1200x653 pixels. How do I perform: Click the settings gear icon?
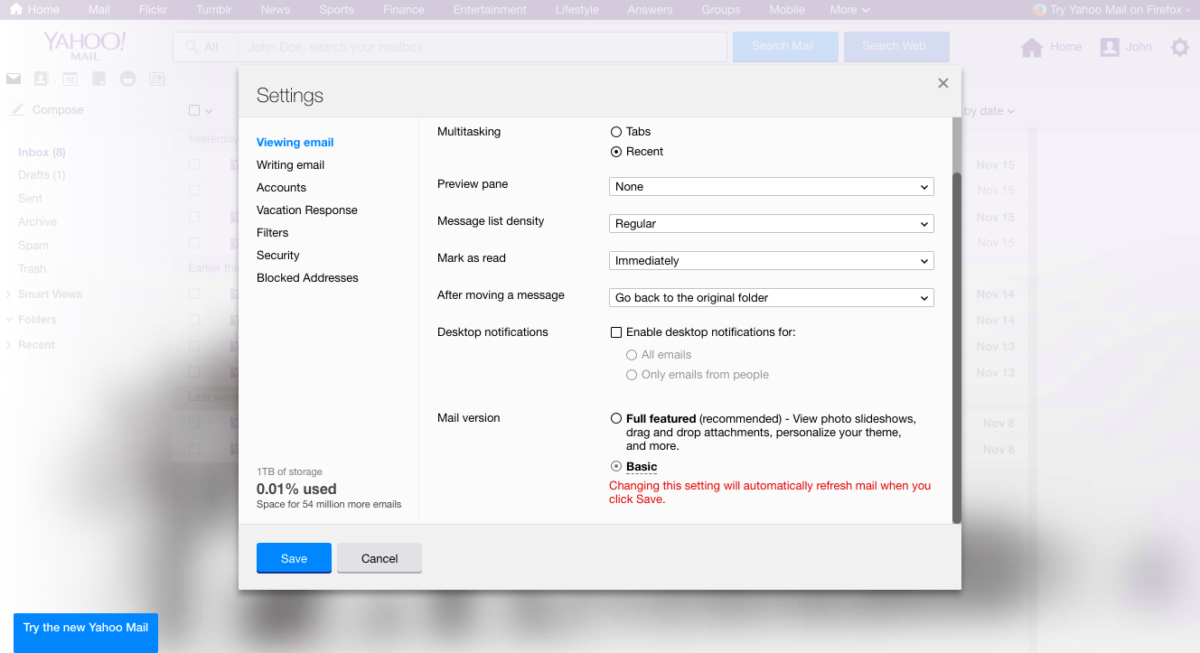[x=1179, y=47]
